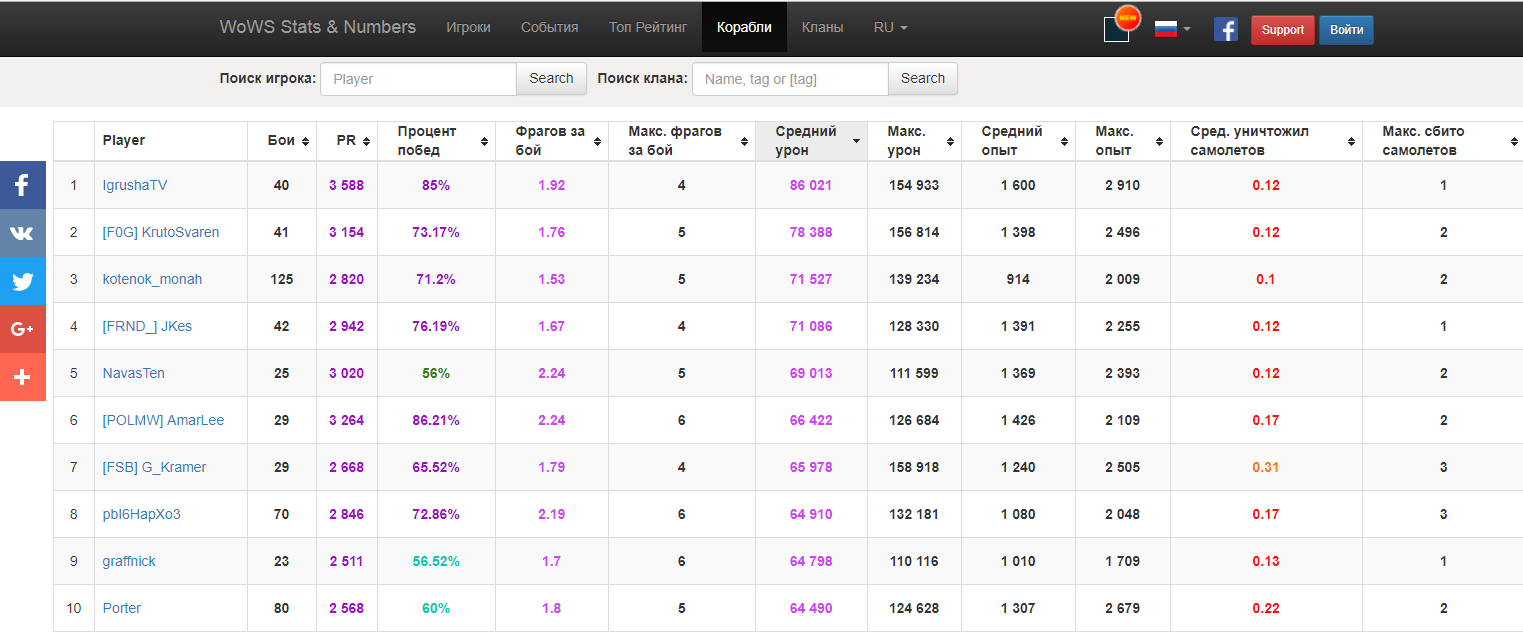Share page via Twitter sidebar icon

coord(22,281)
